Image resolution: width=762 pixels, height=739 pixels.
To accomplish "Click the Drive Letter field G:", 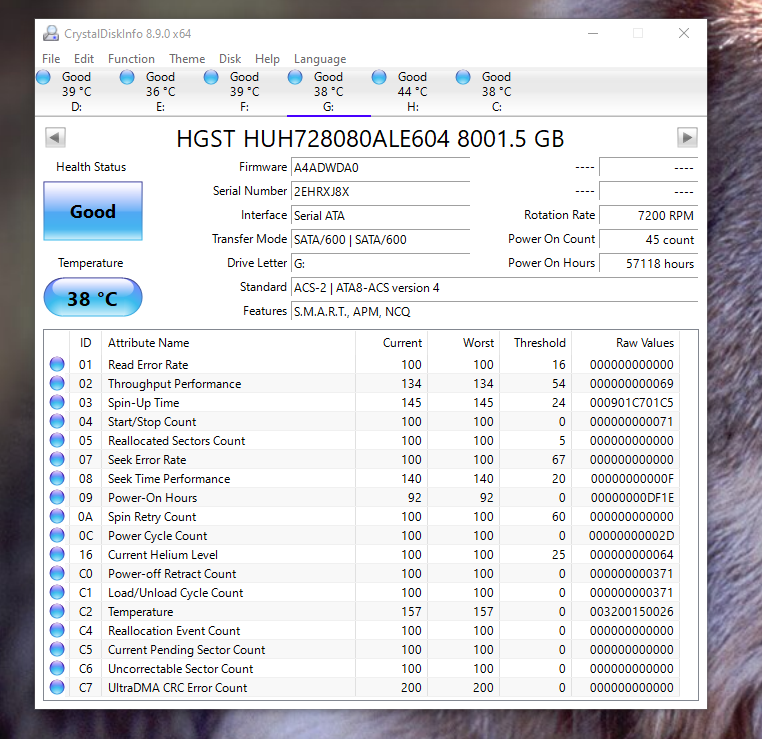I will point(381,264).
